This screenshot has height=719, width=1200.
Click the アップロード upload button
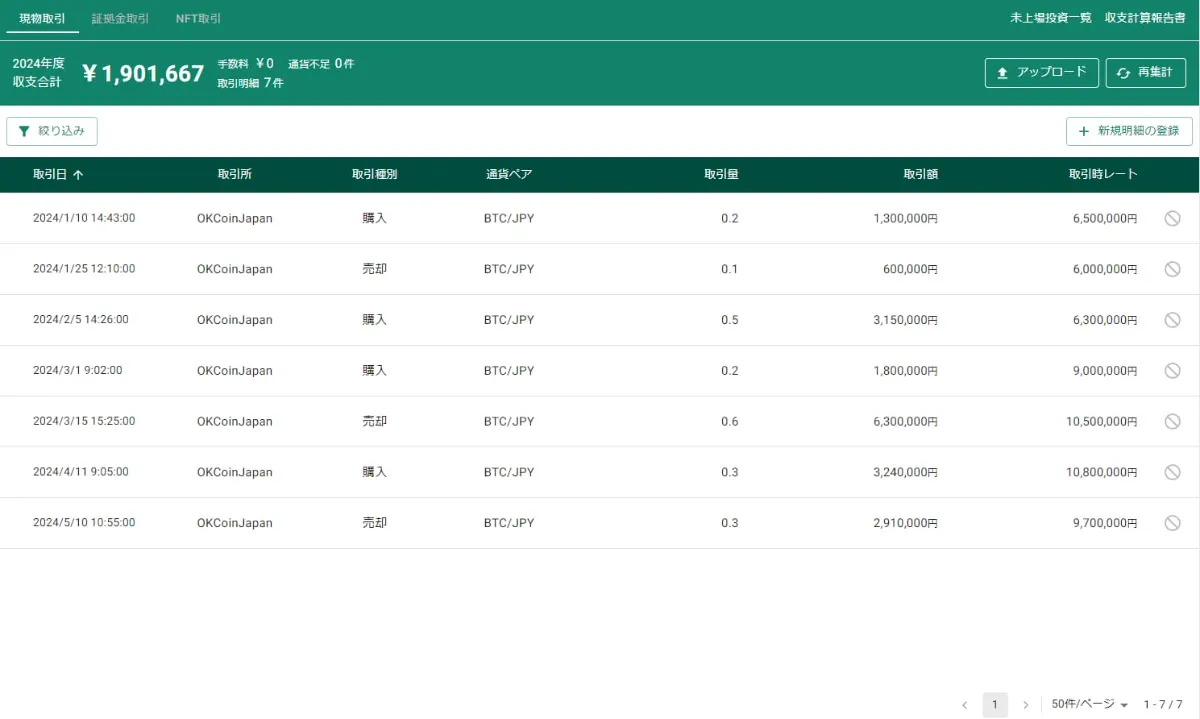tap(1041, 73)
